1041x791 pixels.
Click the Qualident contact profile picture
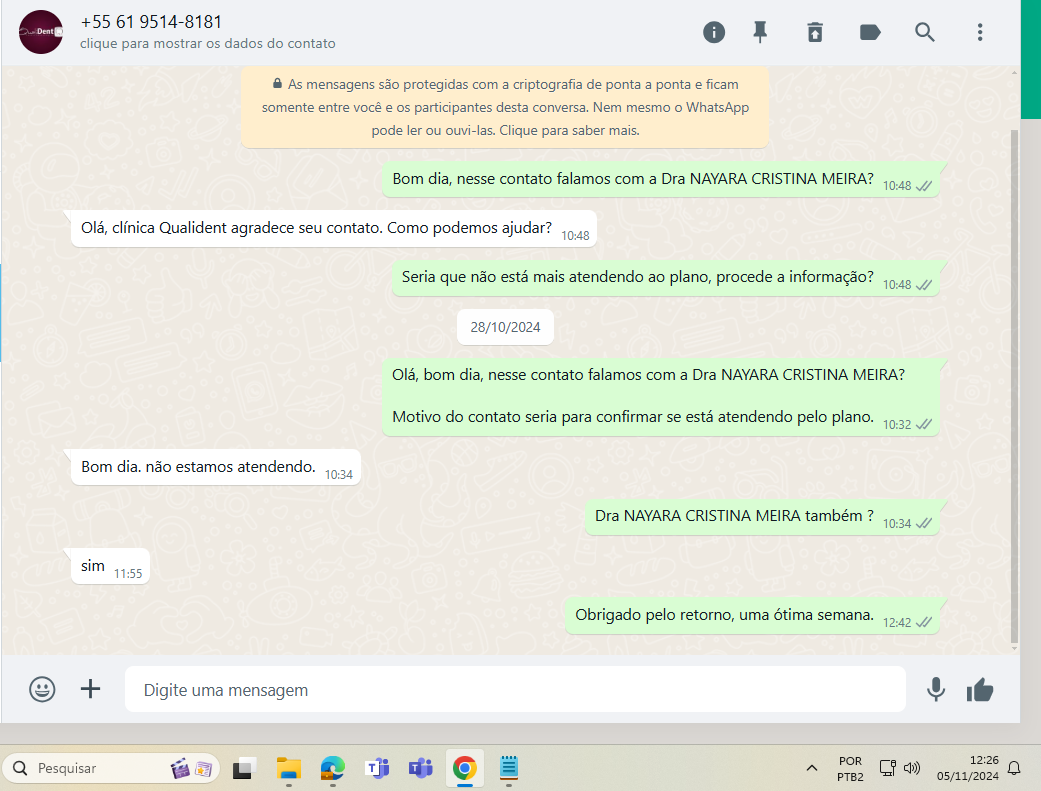(40, 32)
